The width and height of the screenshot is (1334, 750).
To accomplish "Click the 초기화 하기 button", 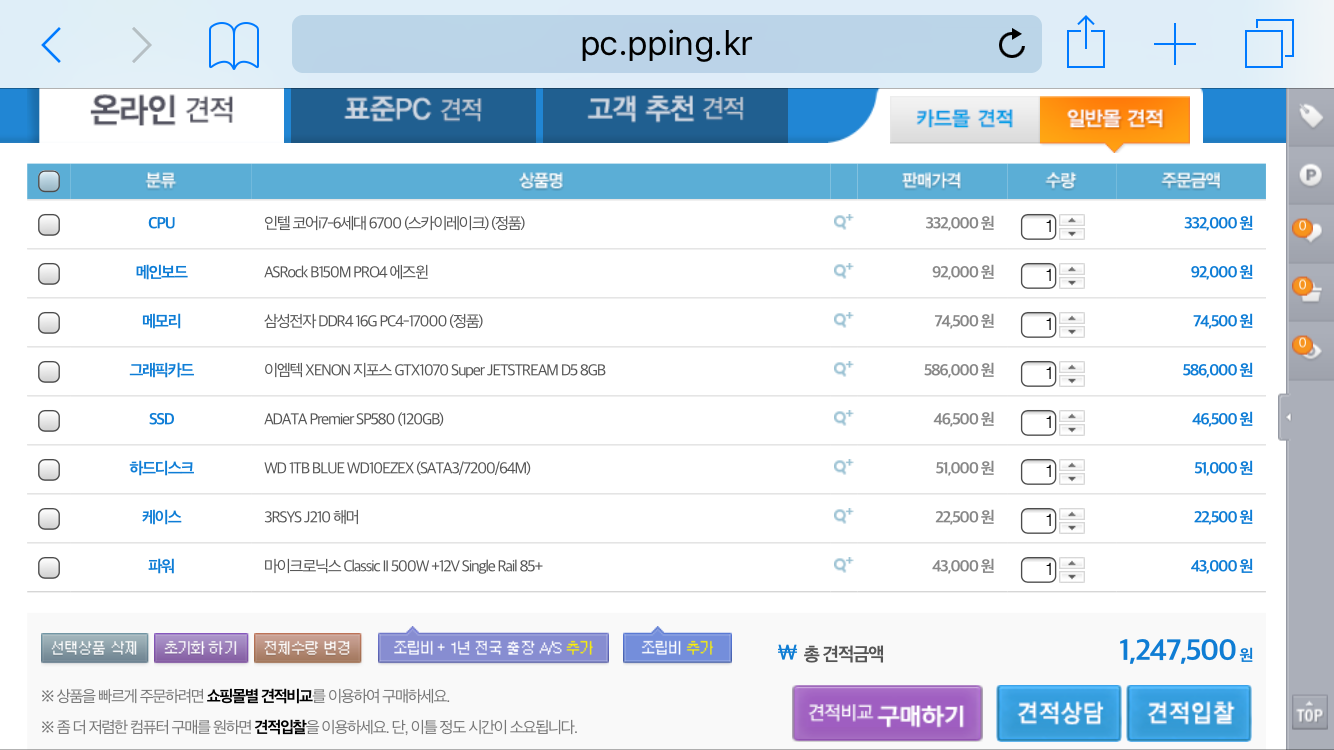I will pyautogui.click(x=201, y=648).
